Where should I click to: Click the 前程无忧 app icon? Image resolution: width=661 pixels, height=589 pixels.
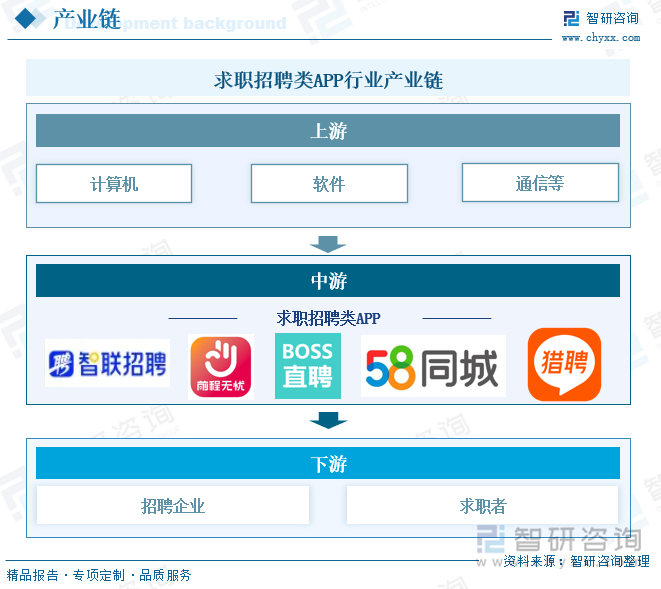221,366
